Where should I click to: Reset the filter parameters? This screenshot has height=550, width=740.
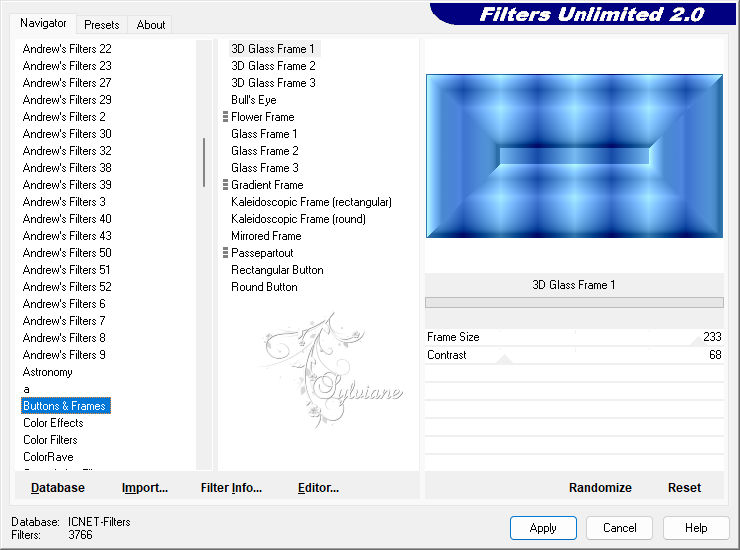(684, 488)
